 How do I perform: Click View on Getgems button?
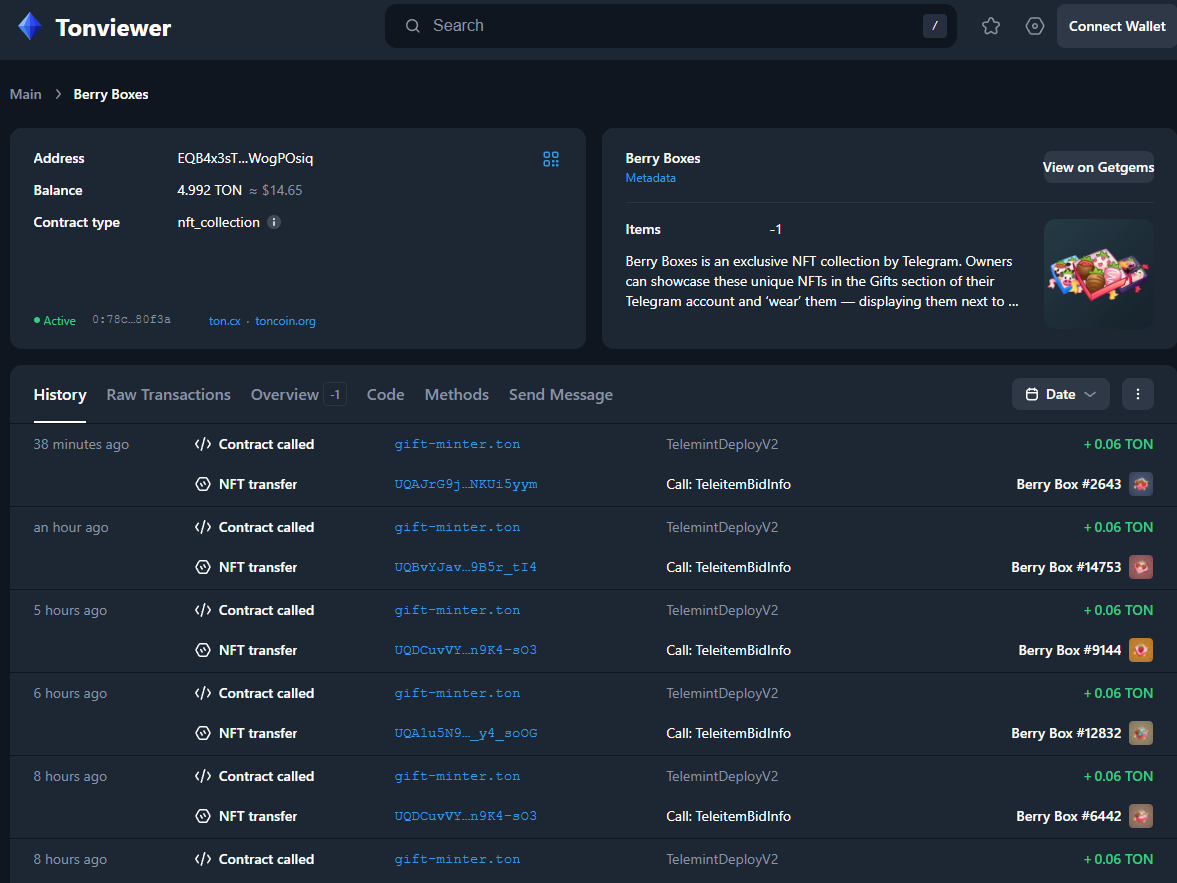coord(1098,168)
